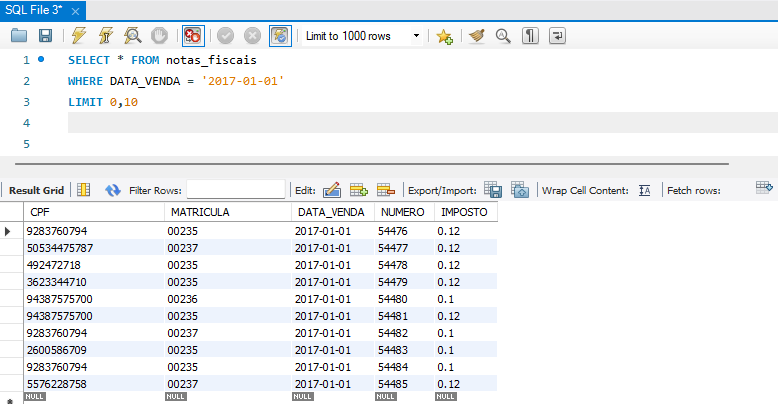
Task: Place cursor on LIMIT 0,10 line
Action: (103, 102)
